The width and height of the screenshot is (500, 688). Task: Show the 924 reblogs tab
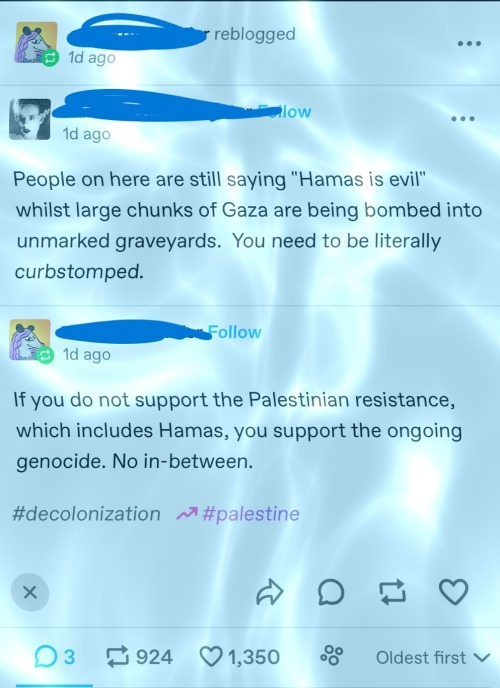click(x=139, y=657)
